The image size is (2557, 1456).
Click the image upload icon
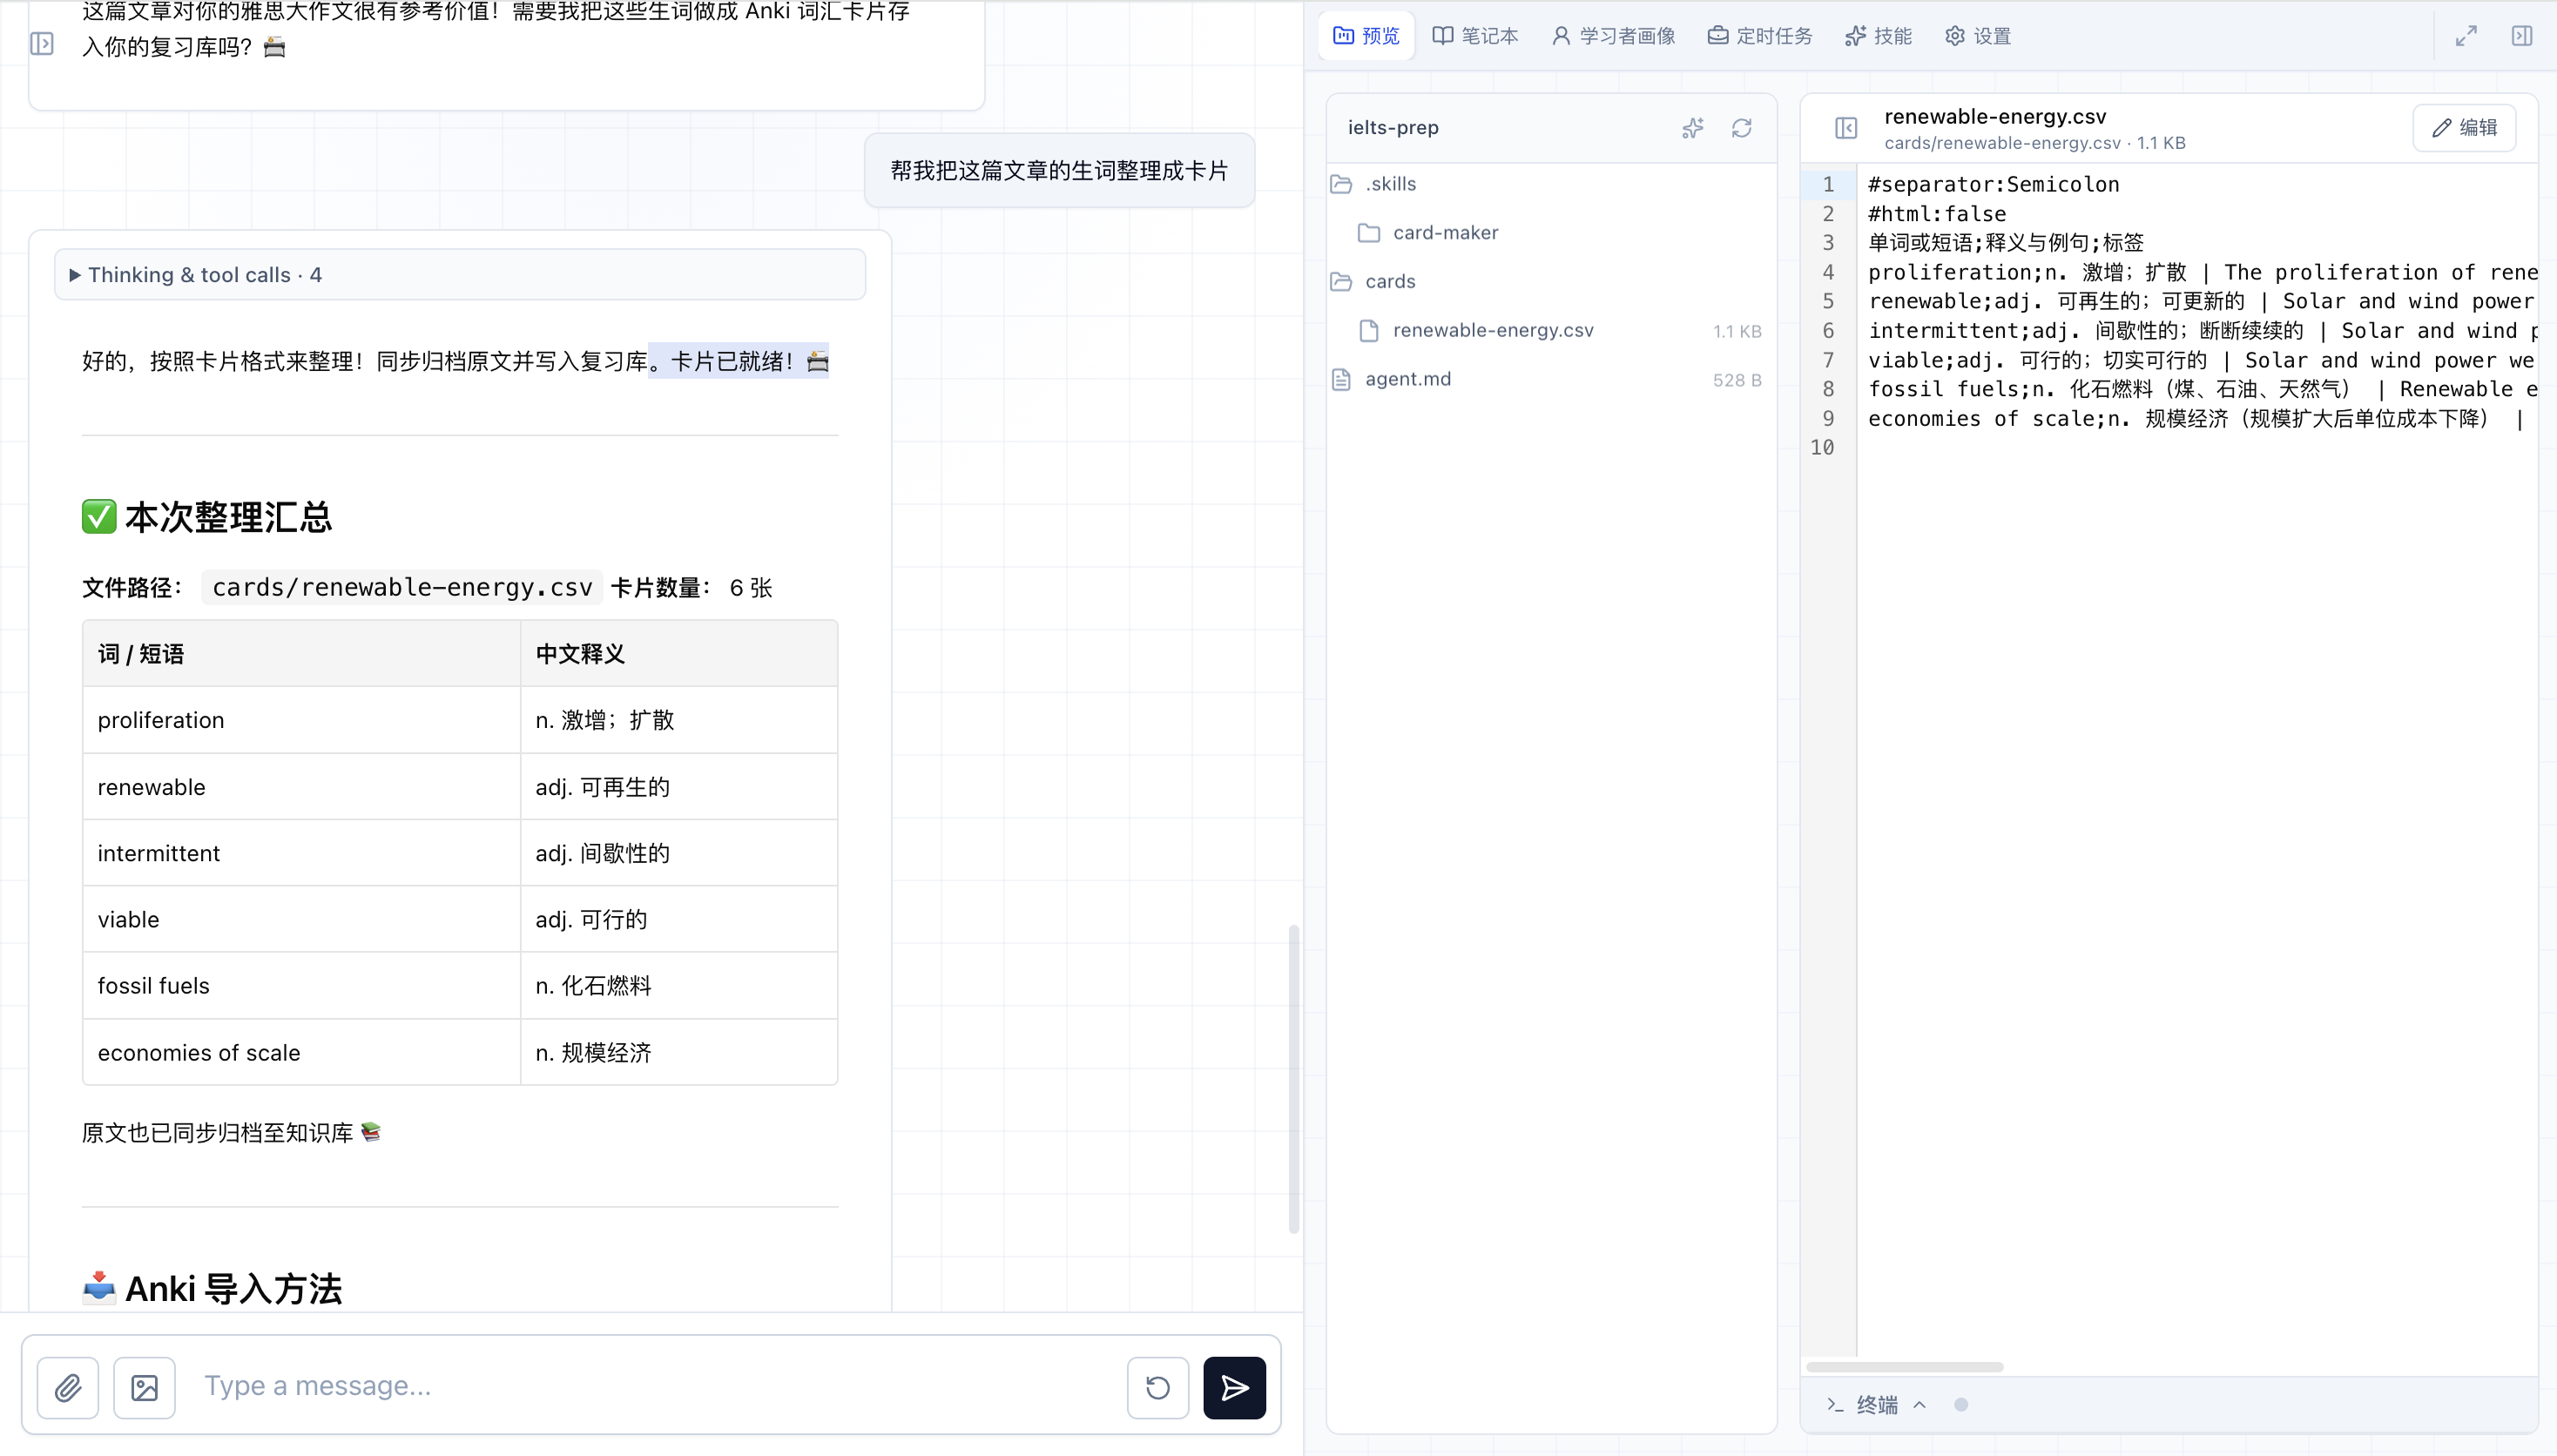(x=145, y=1387)
